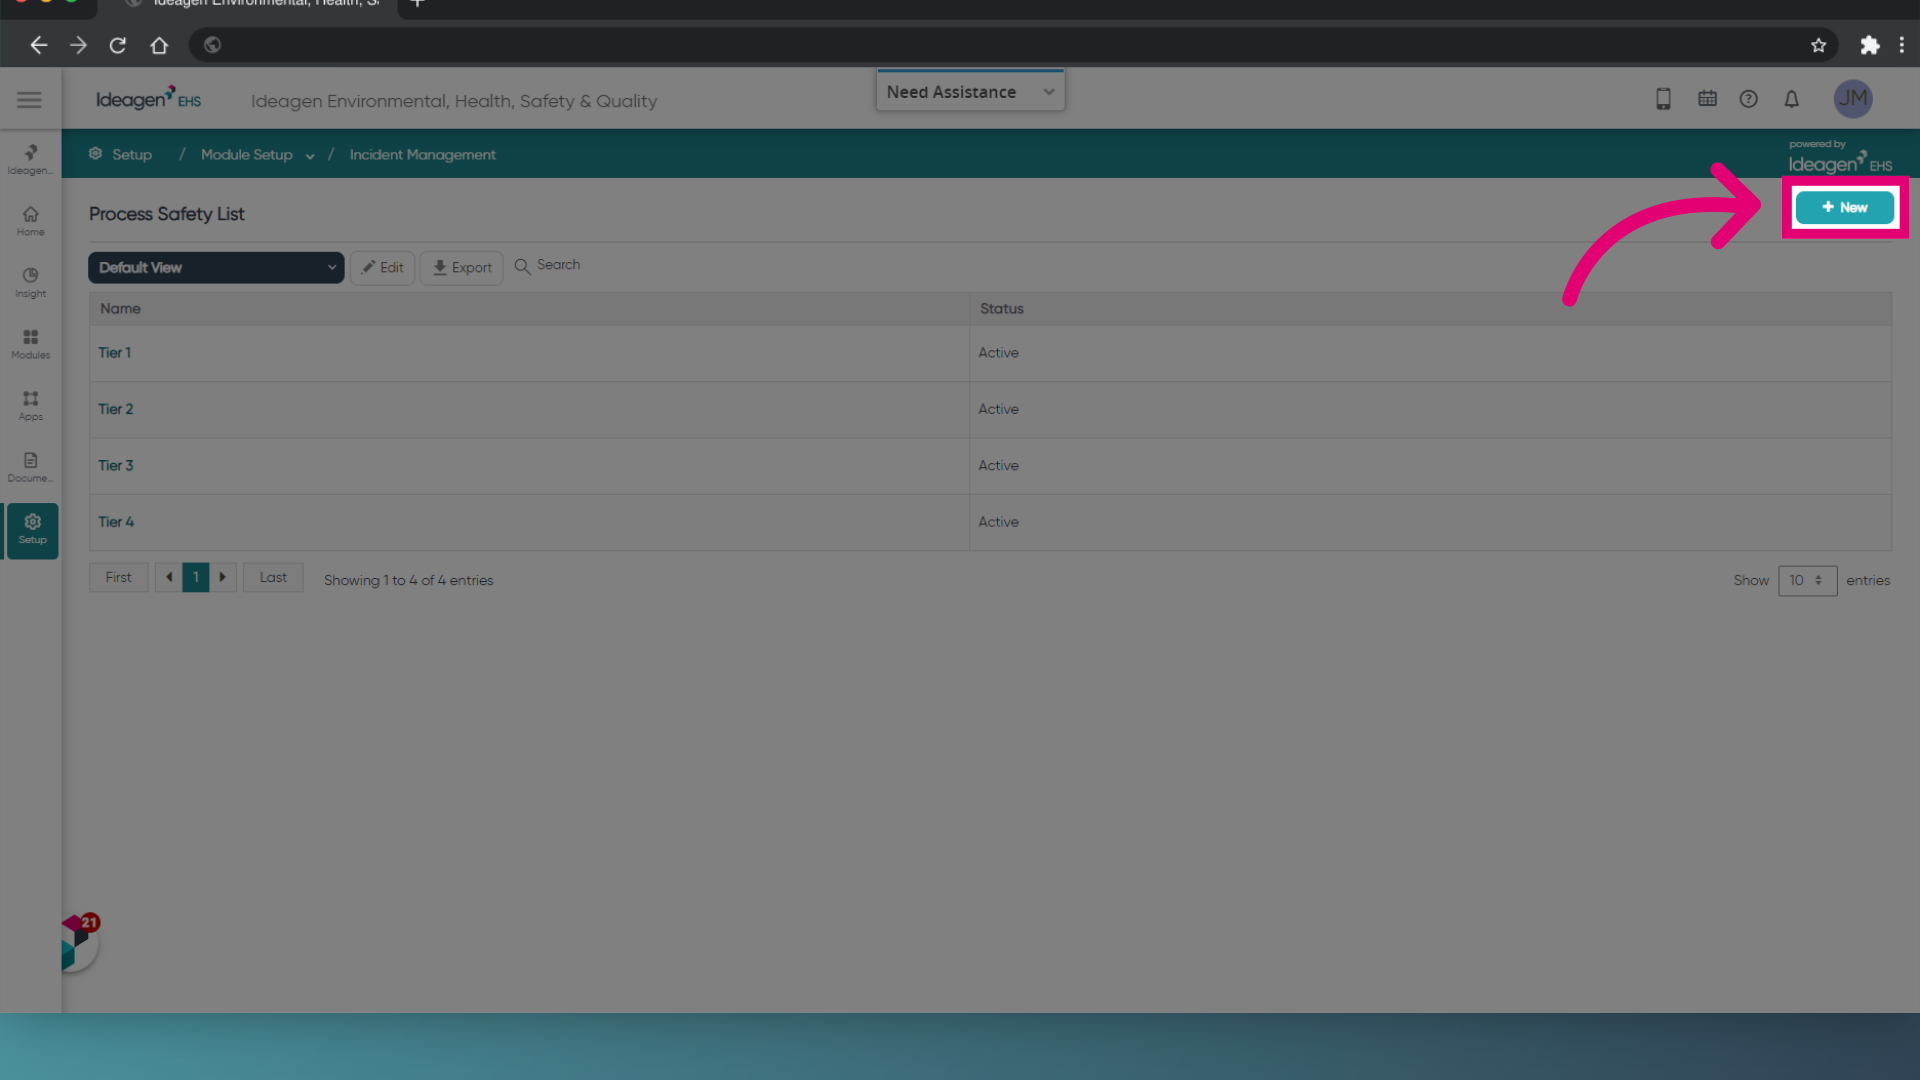Open the JM user profile avatar
This screenshot has width=1920, height=1080.
point(1852,99)
